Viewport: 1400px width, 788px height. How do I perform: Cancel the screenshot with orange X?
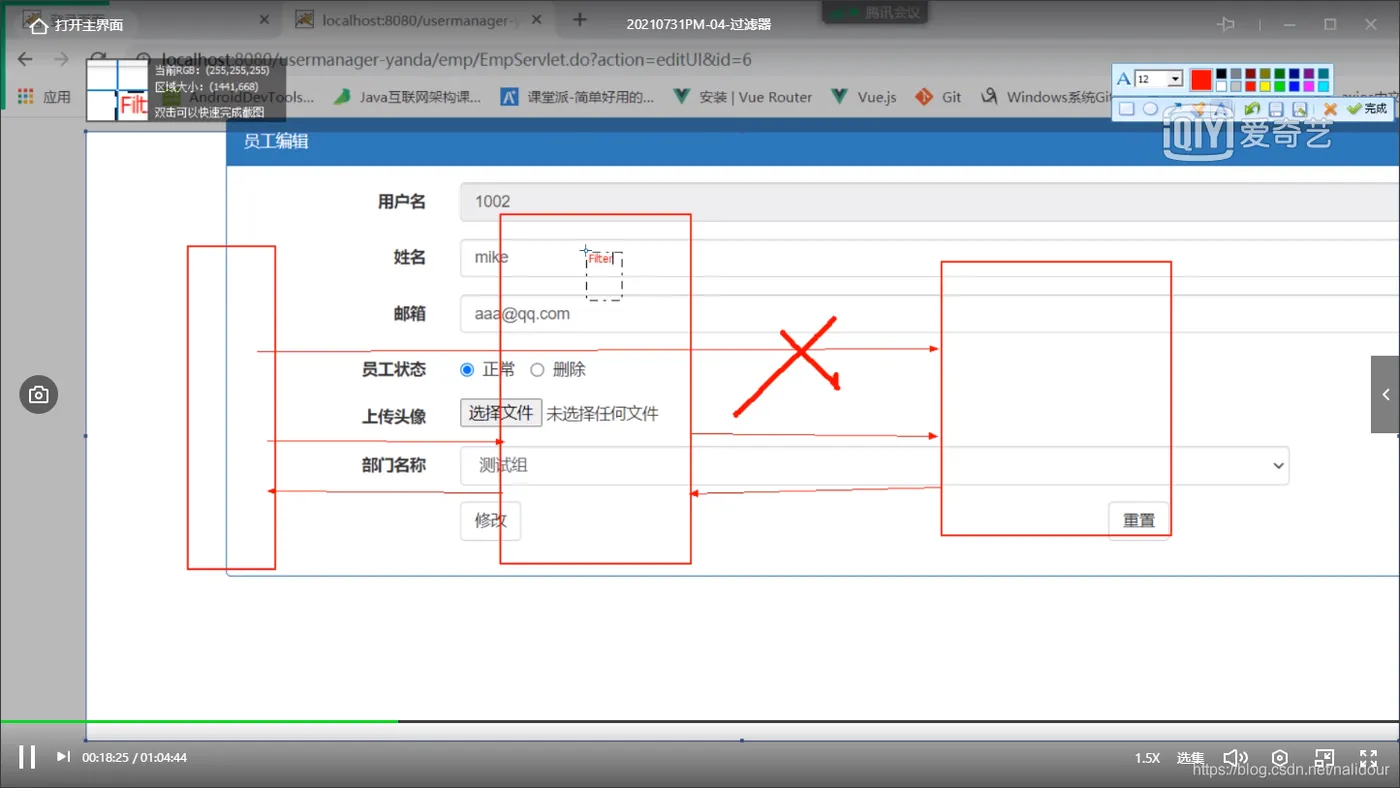[1330, 109]
